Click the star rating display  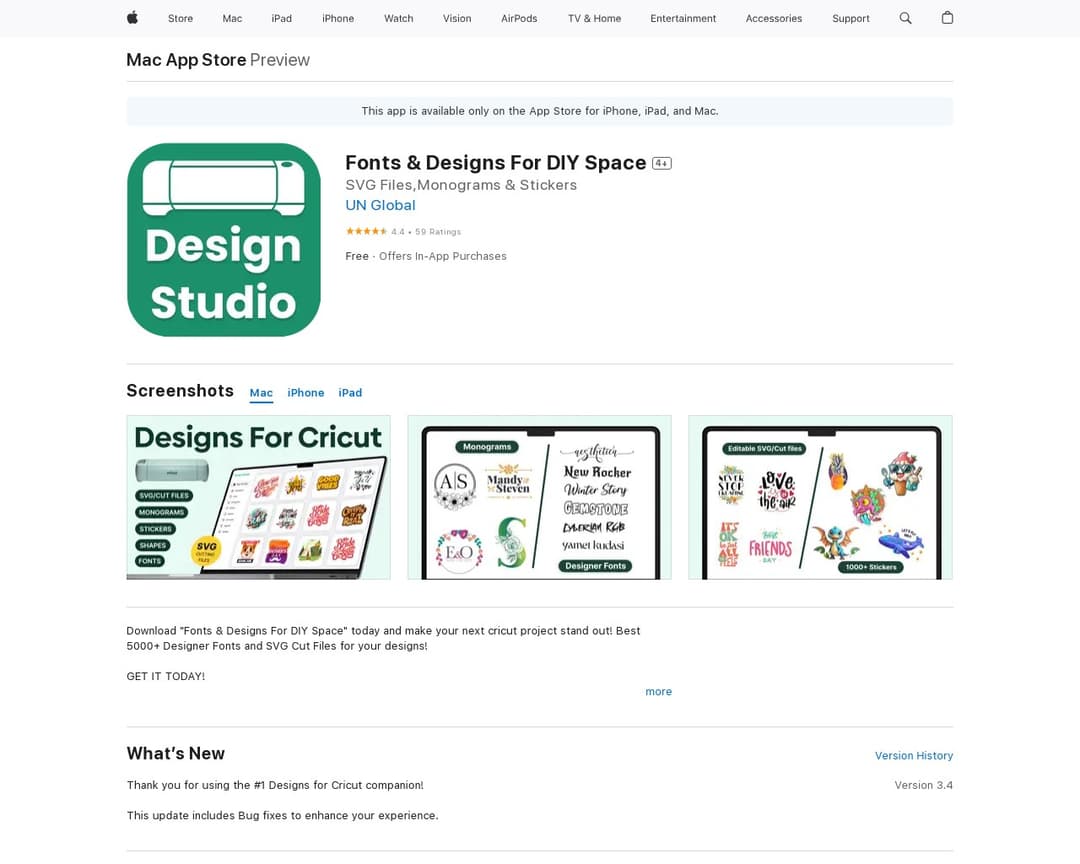(366, 231)
